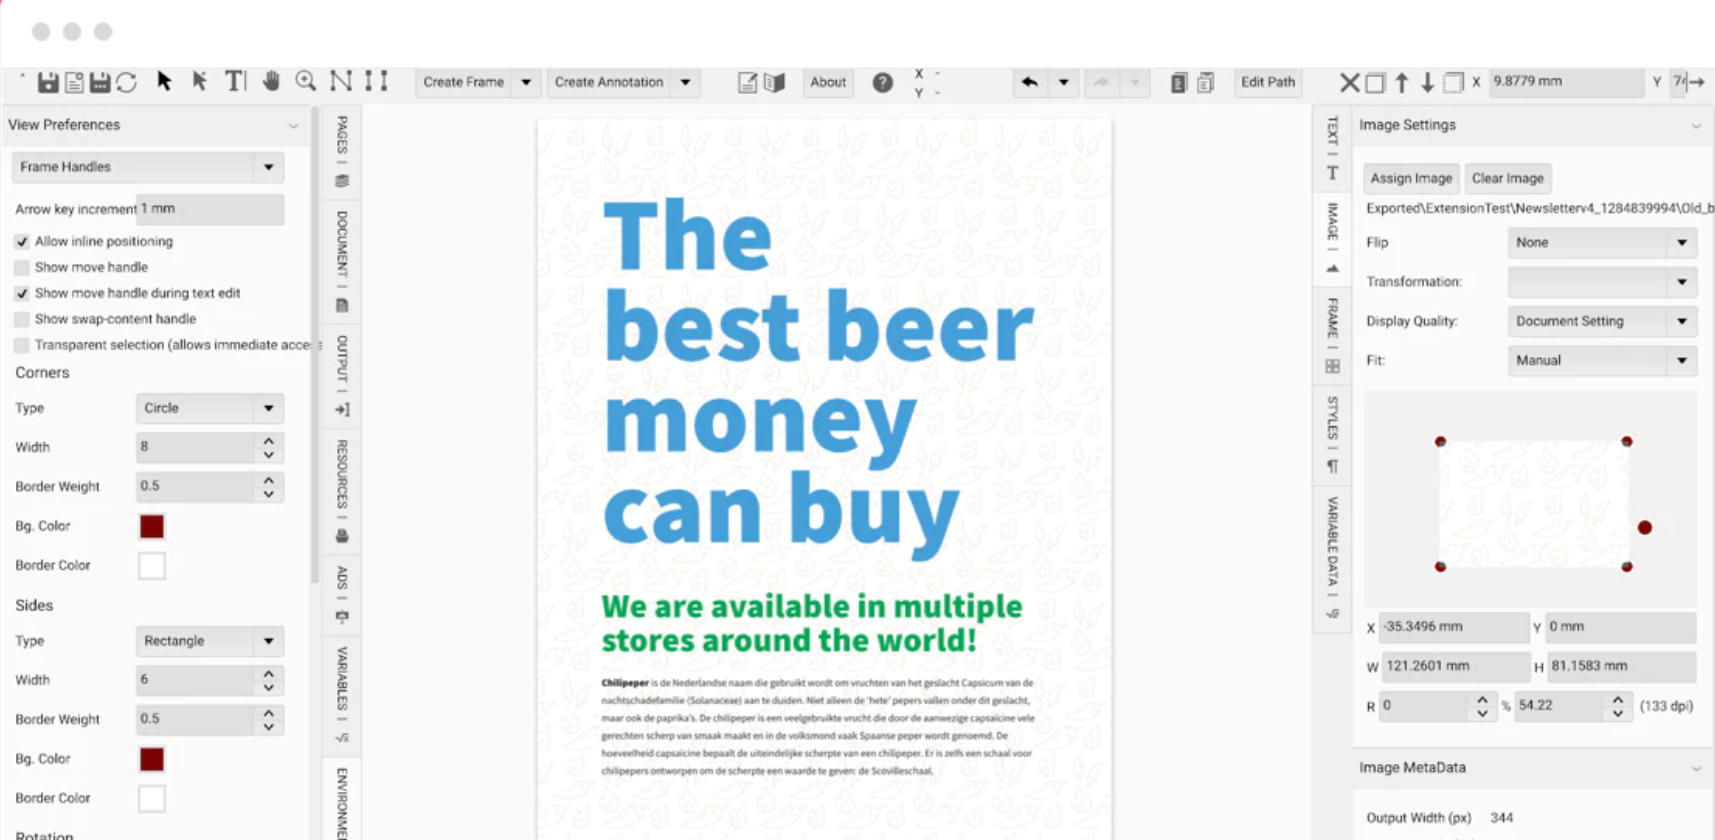Pick Corners Border Color white swatch
Screen dimensions: 1715x840
(152, 565)
